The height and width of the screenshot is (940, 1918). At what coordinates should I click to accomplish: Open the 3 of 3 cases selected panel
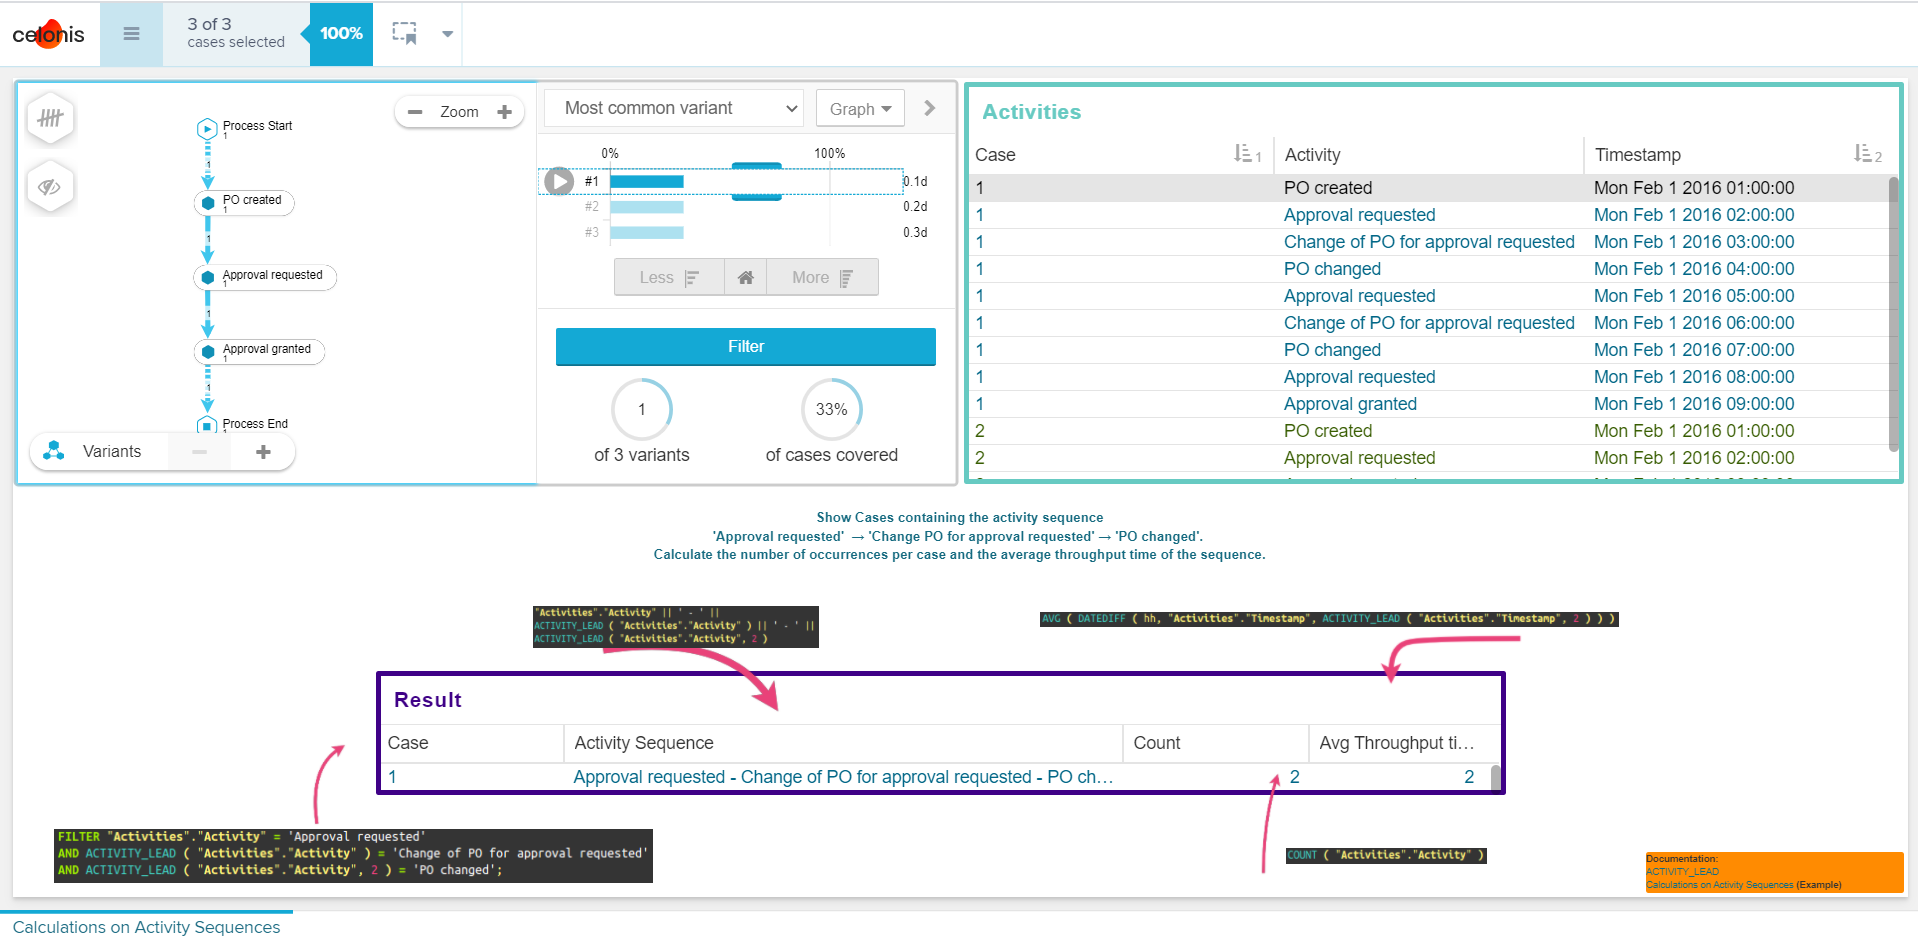[x=235, y=33]
